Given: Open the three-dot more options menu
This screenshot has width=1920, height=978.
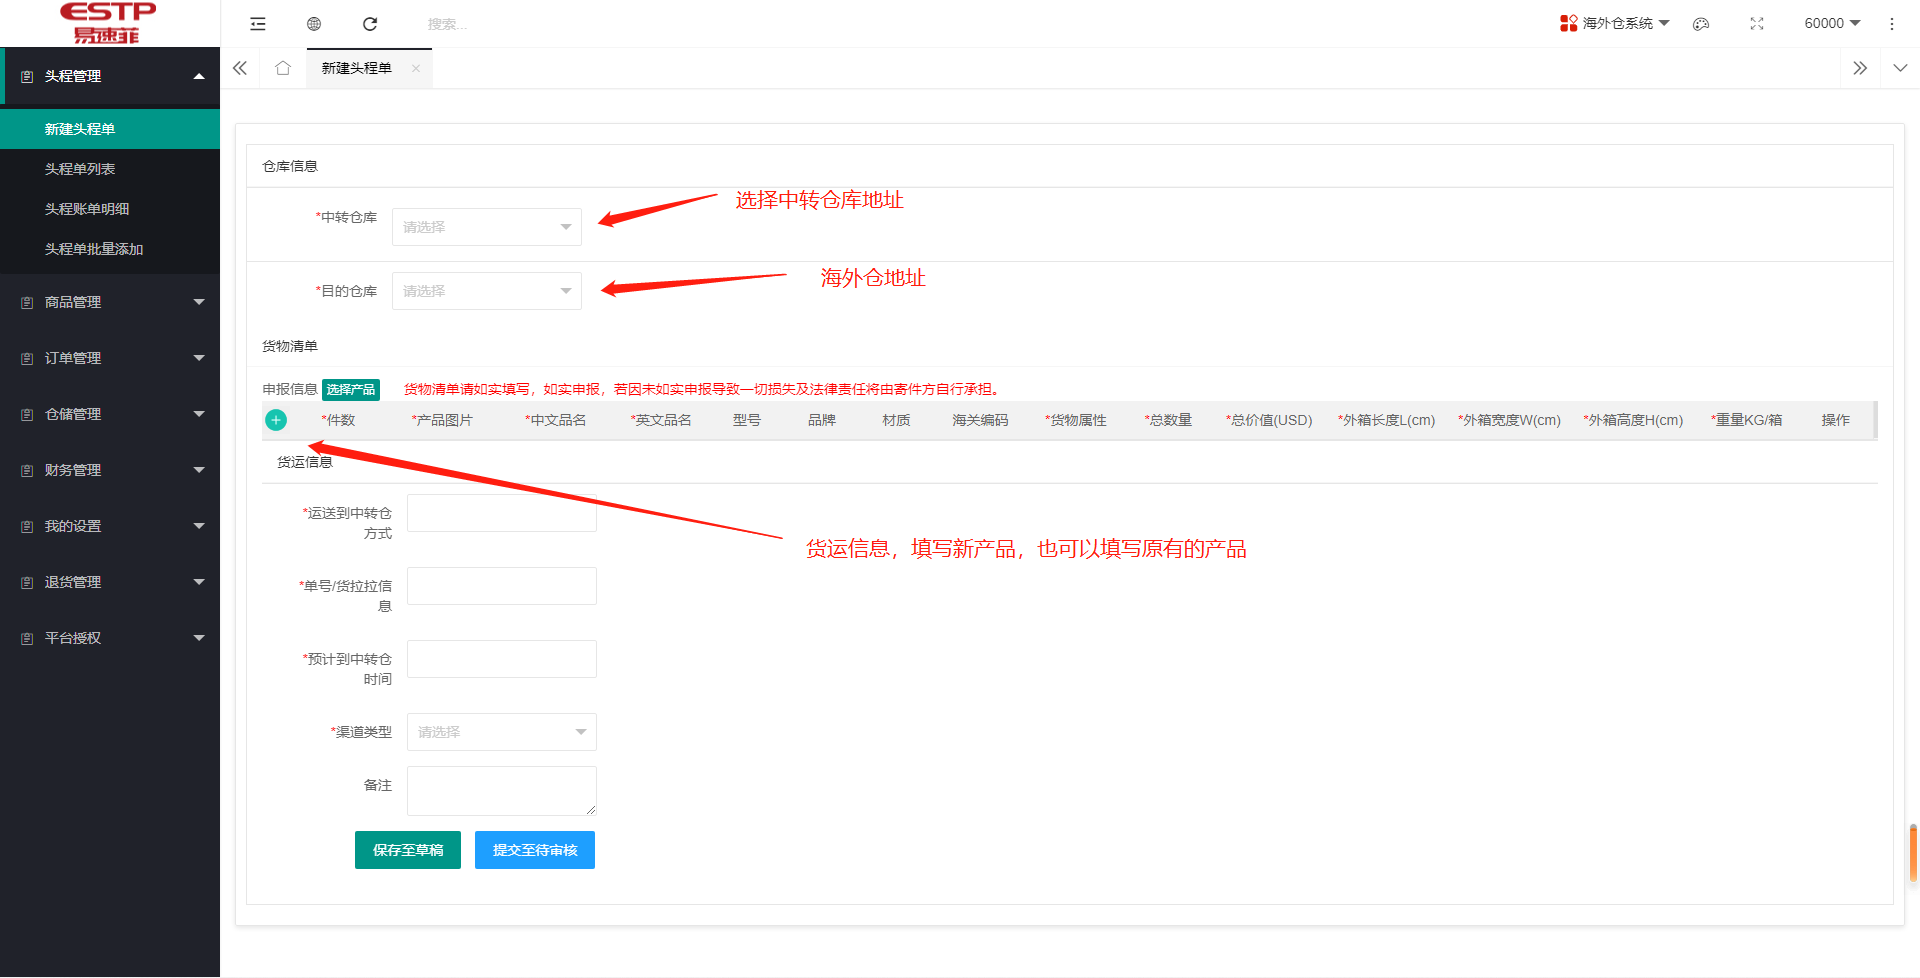Looking at the screenshot, I should click(1892, 23).
